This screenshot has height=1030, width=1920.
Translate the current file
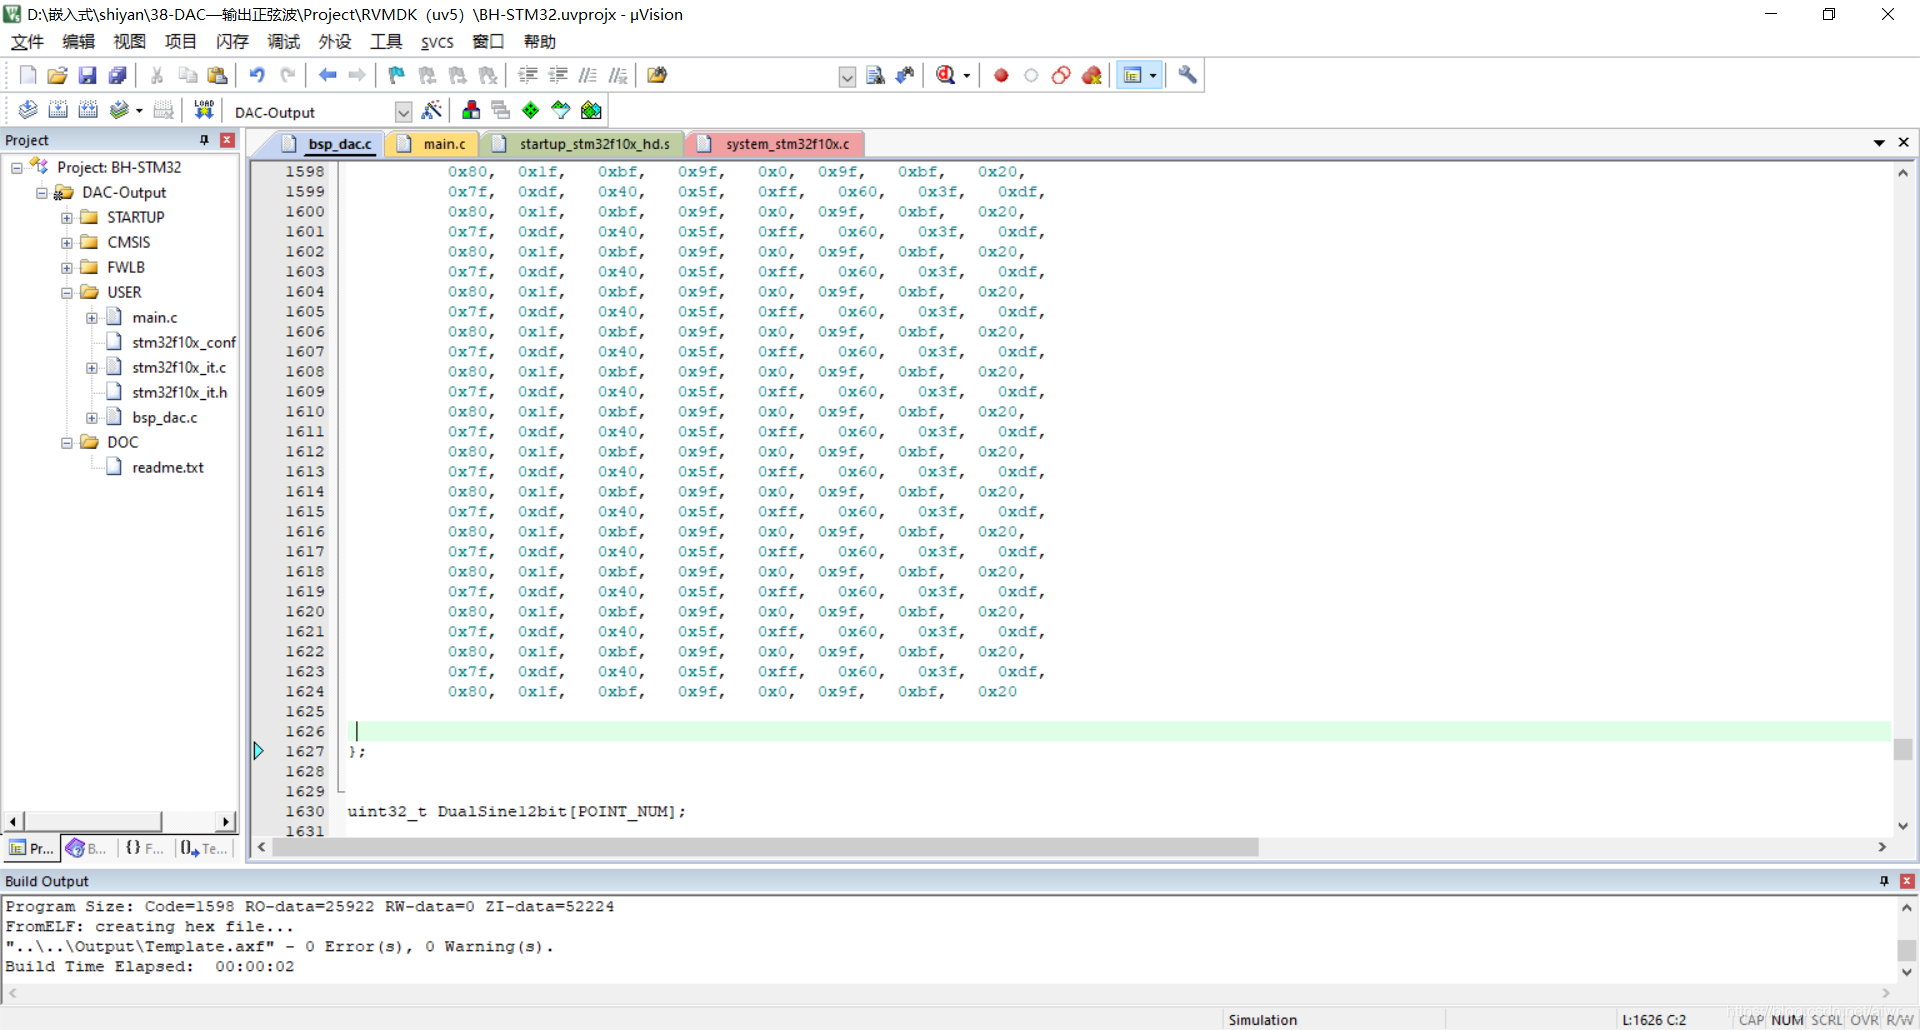[x=28, y=110]
